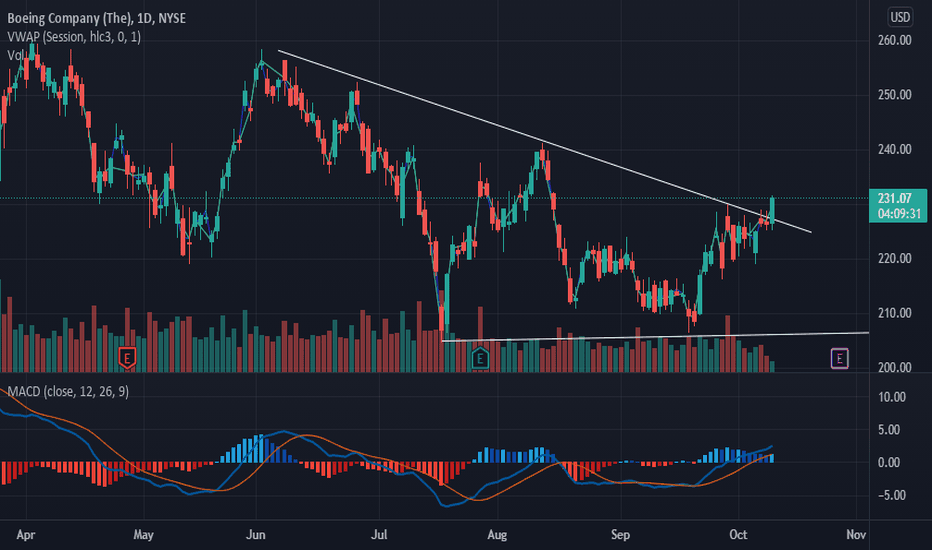Screen dimensions: 932x550
Task: Click the 260.00 price axis label
Action: click(x=895, y=40)
